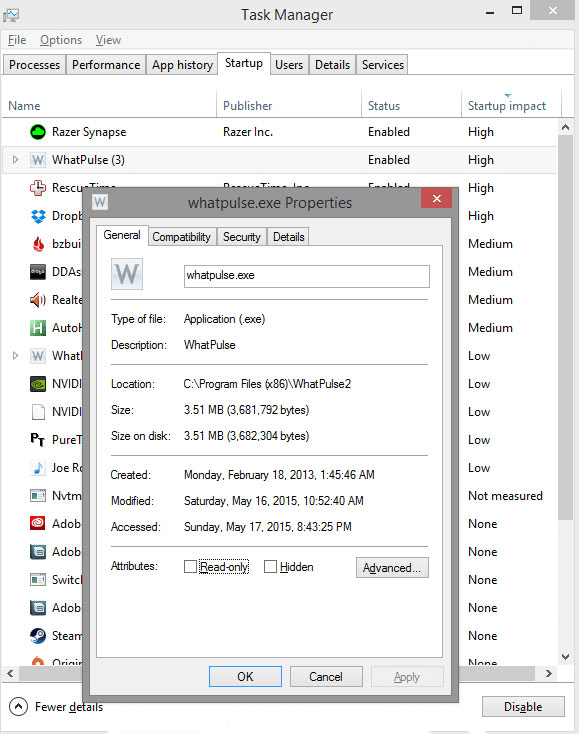Click the Disable button
This screenshot has width=579, height=734.
tap(523, 706)
